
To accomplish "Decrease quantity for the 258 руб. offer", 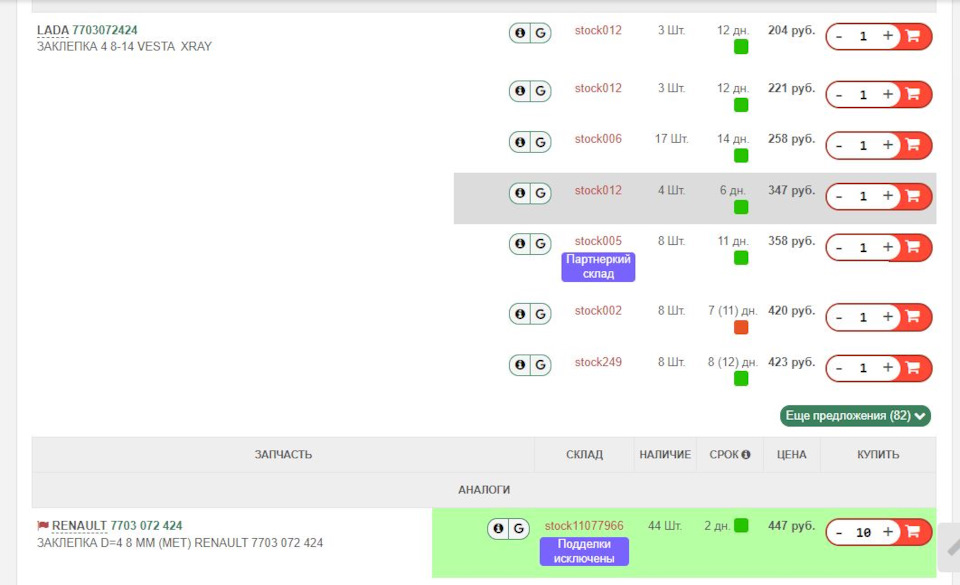I will 839,146.
